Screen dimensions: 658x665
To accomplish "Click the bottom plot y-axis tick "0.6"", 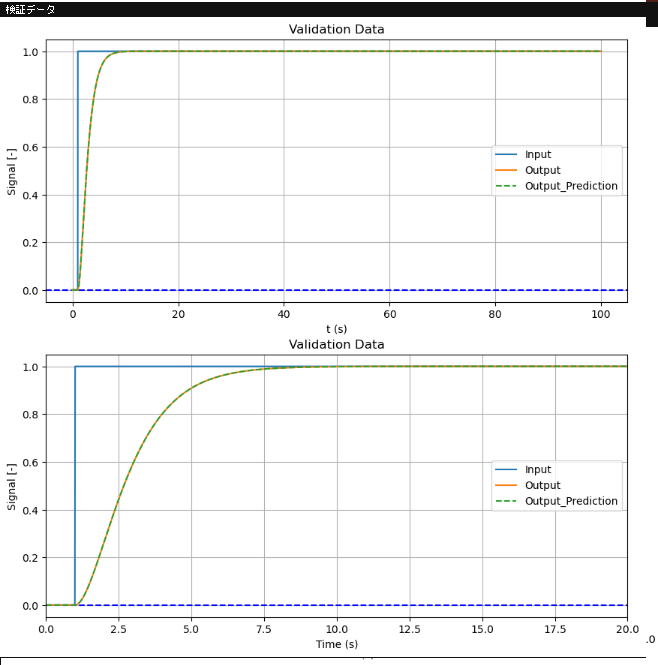I will pyautogui.click(x=30, y=463).
